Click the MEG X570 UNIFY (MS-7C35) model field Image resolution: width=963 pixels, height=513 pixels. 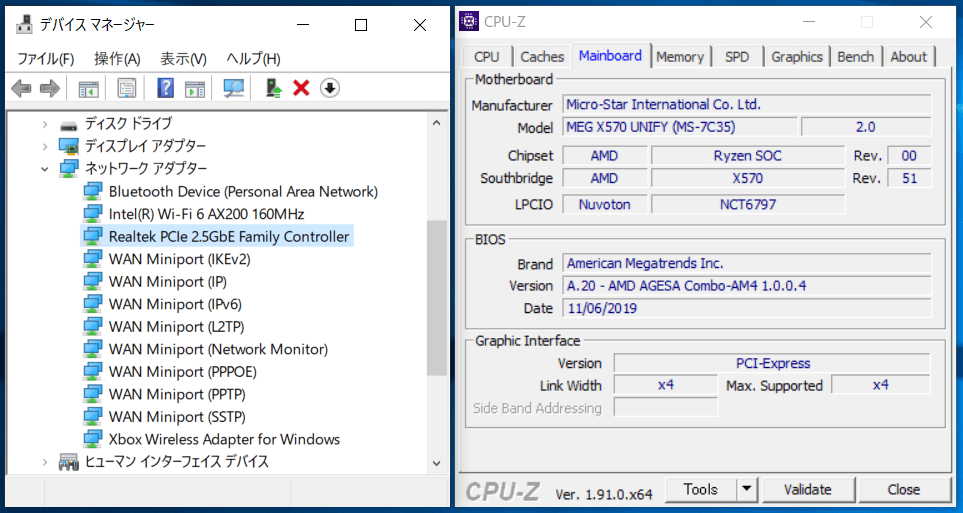click(x=680, y=127)
